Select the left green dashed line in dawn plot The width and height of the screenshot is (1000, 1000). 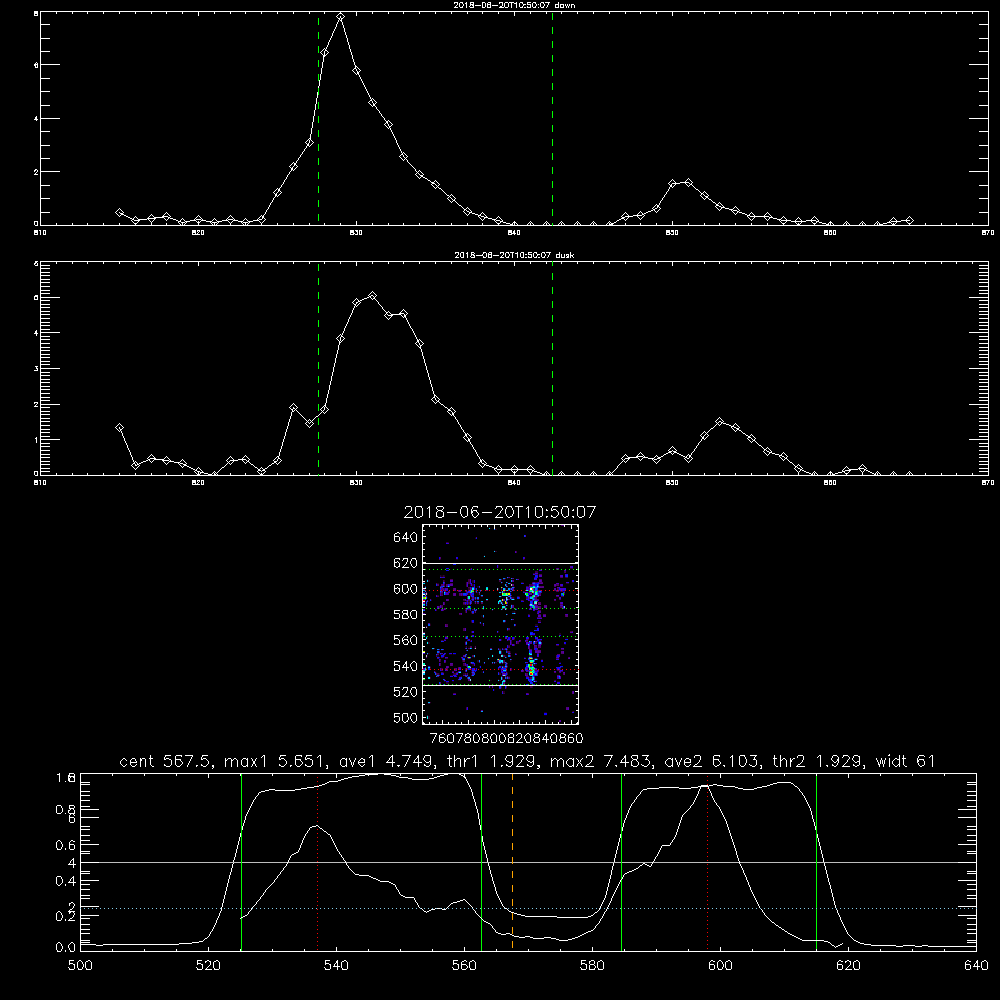[318, 118]
